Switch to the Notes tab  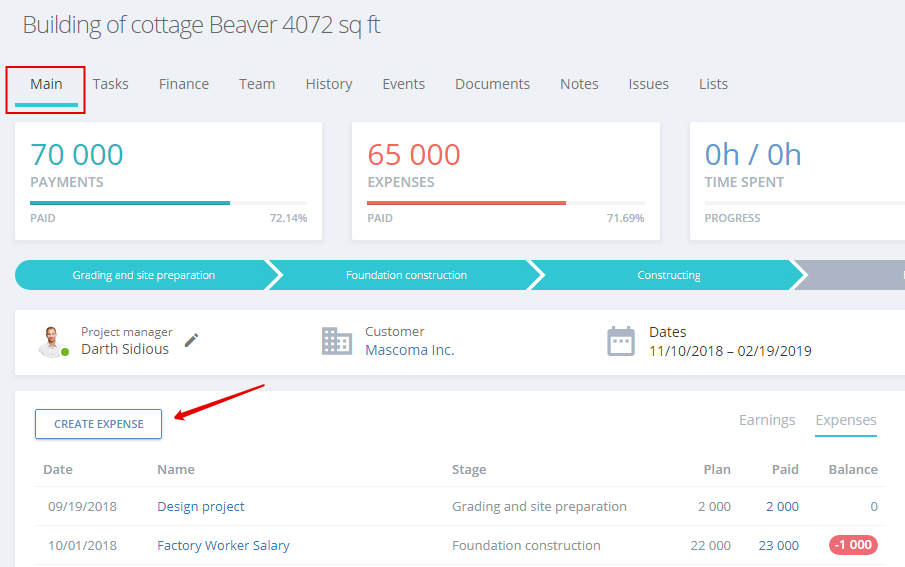pos(579,84)
